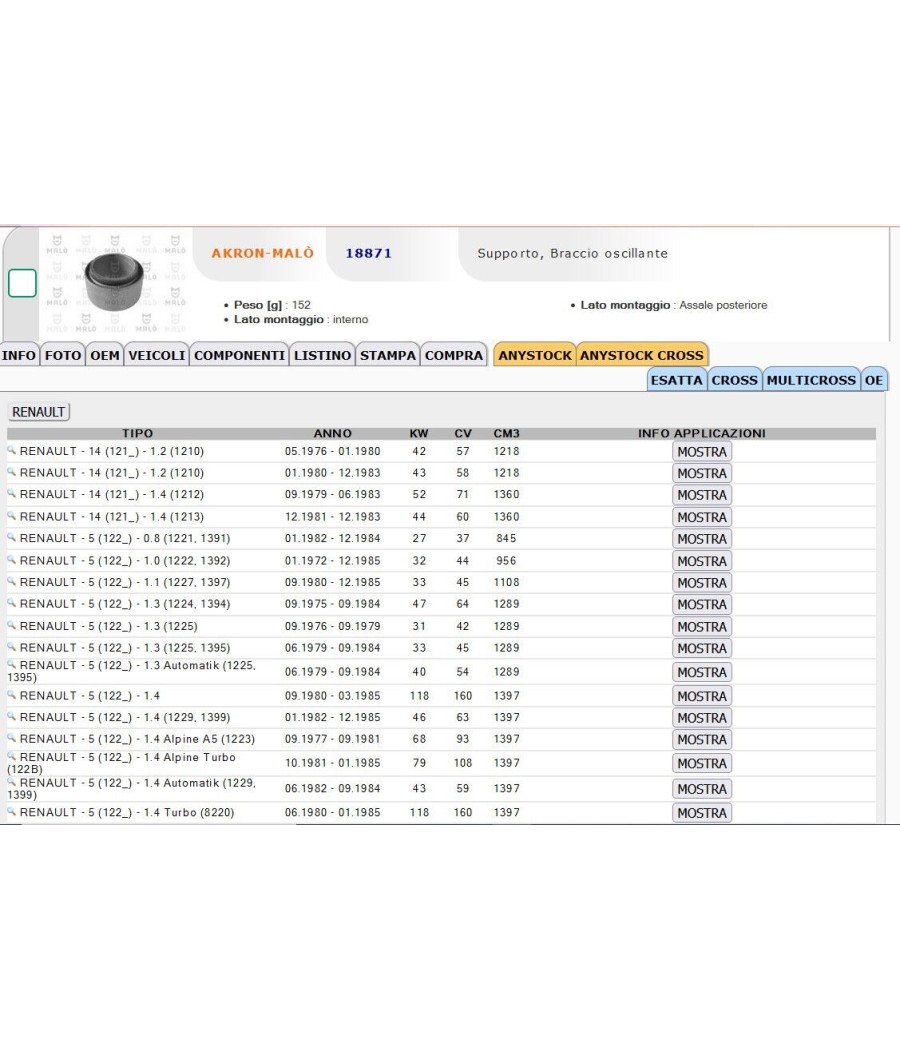Screen dimensions: 900x1050
Task: Switch to the FOTO tab
Action: (x=63, y=355)
